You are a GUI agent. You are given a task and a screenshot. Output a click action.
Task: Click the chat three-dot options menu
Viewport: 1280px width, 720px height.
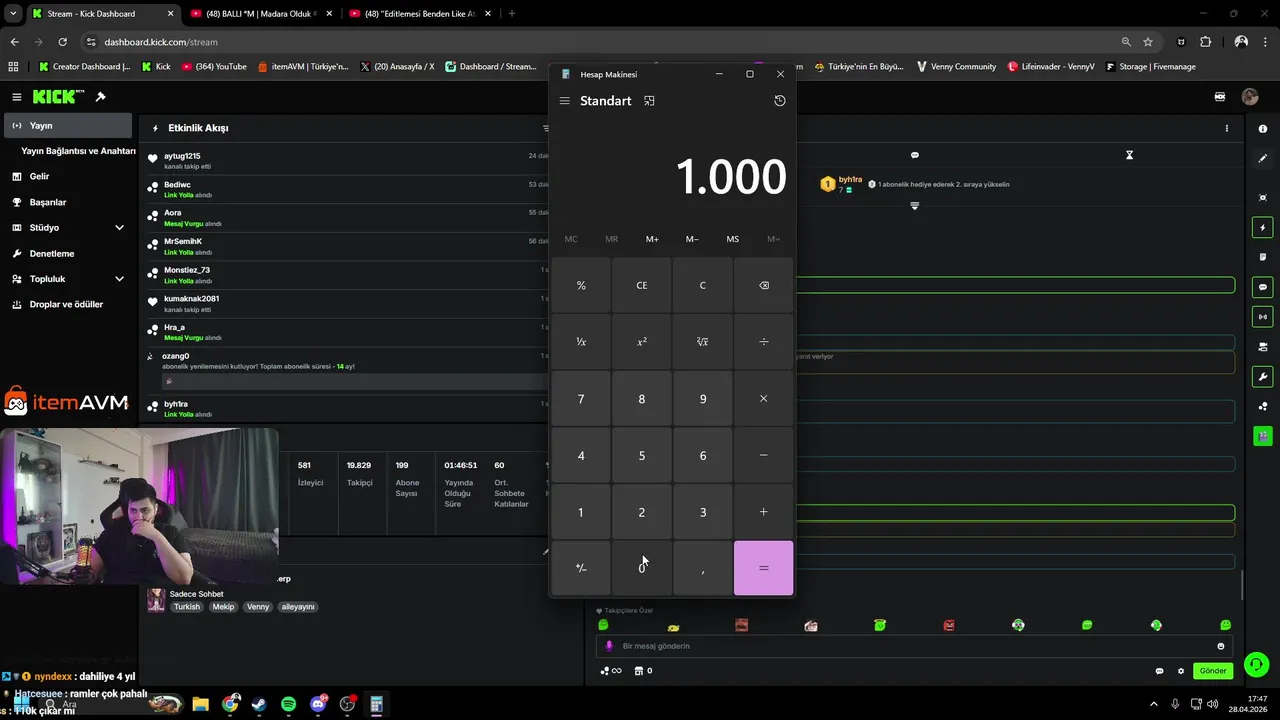coord(1227,128)
